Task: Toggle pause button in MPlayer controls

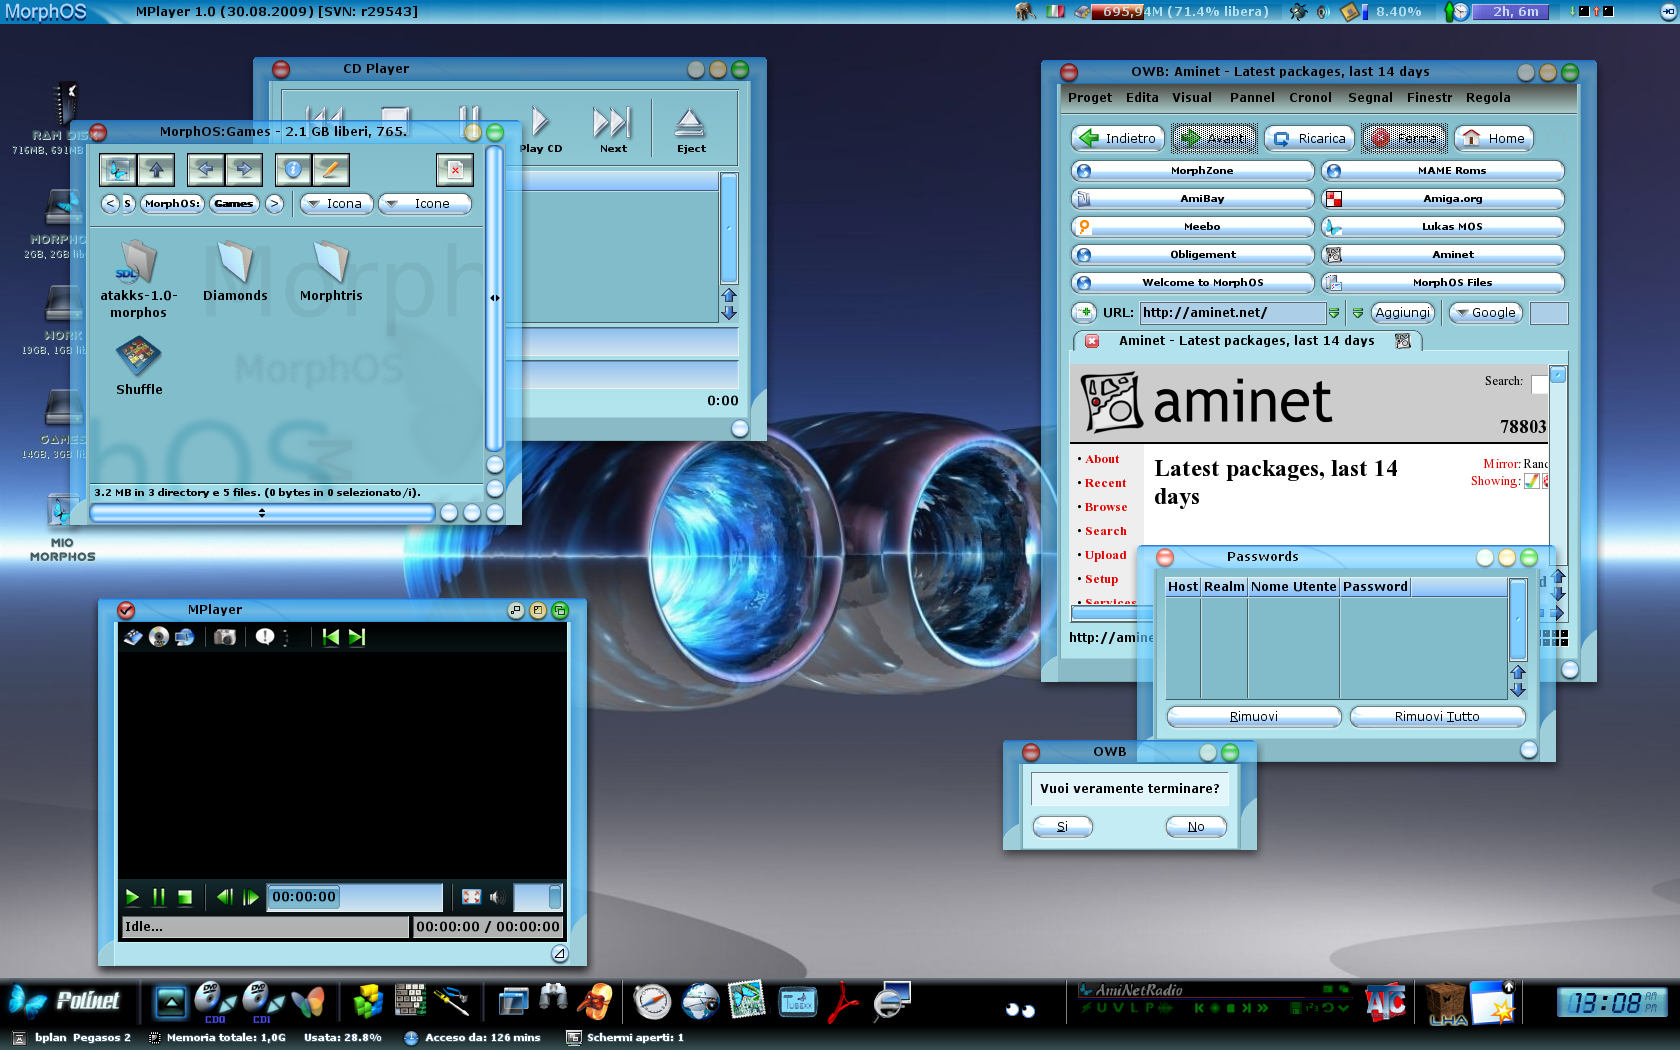Action: point(158,897)
